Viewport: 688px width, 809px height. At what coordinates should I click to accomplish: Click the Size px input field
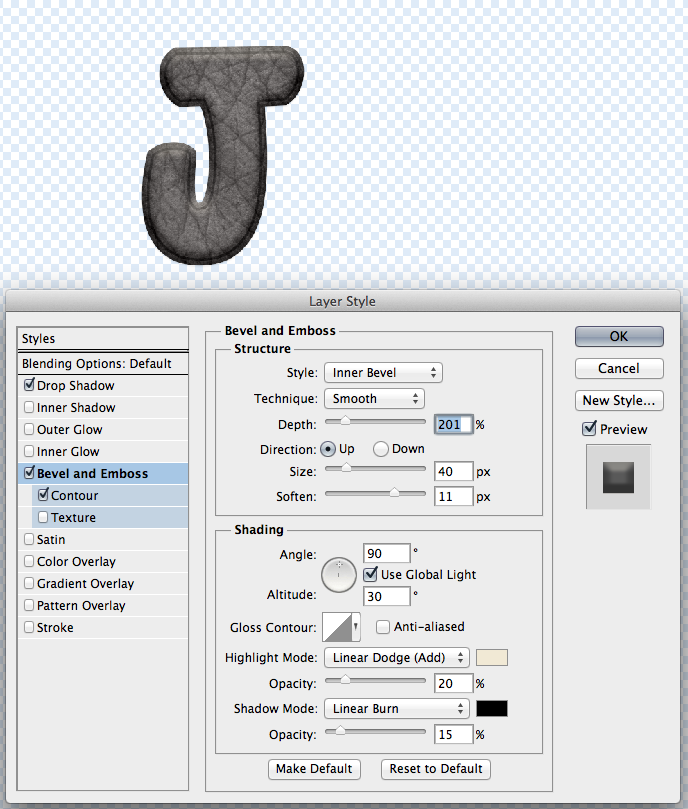pyautogui.click(x=454, y=472)
